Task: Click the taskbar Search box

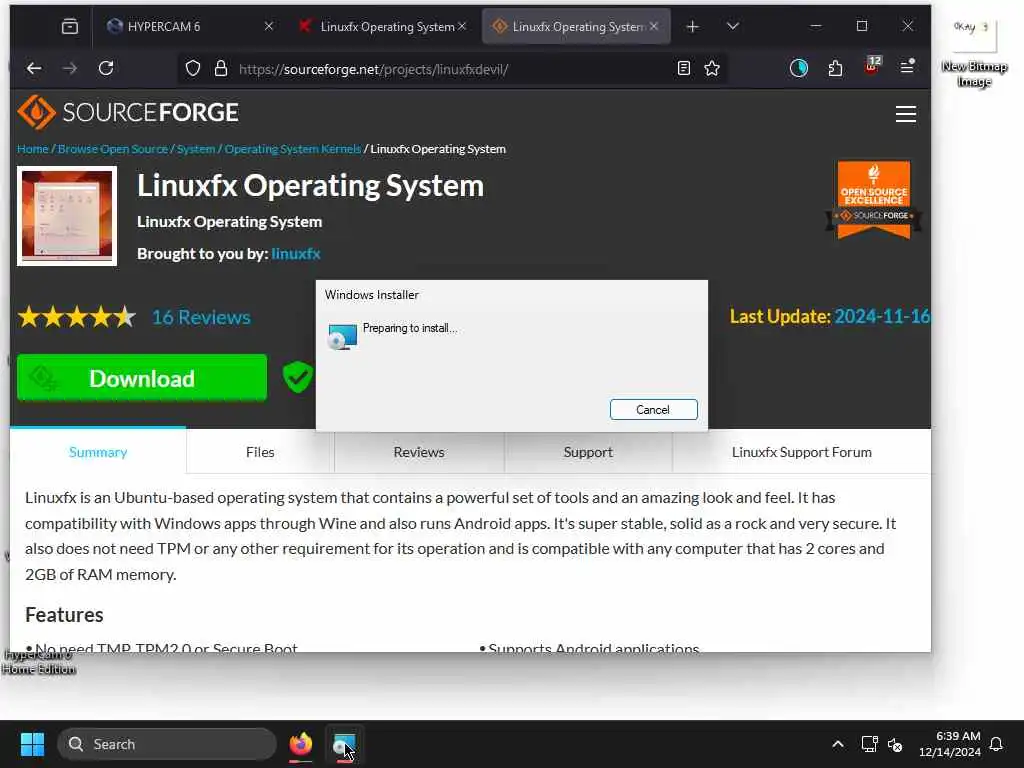Action: 167,744
